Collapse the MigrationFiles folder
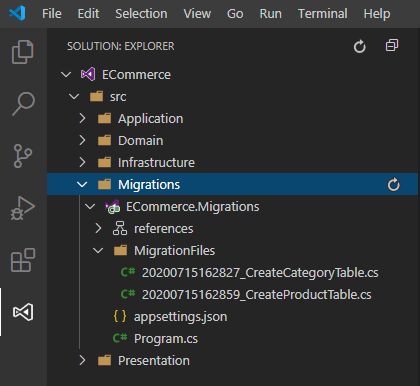The width and height of the screenshot is (420, 386). click(x=98, y=250)
